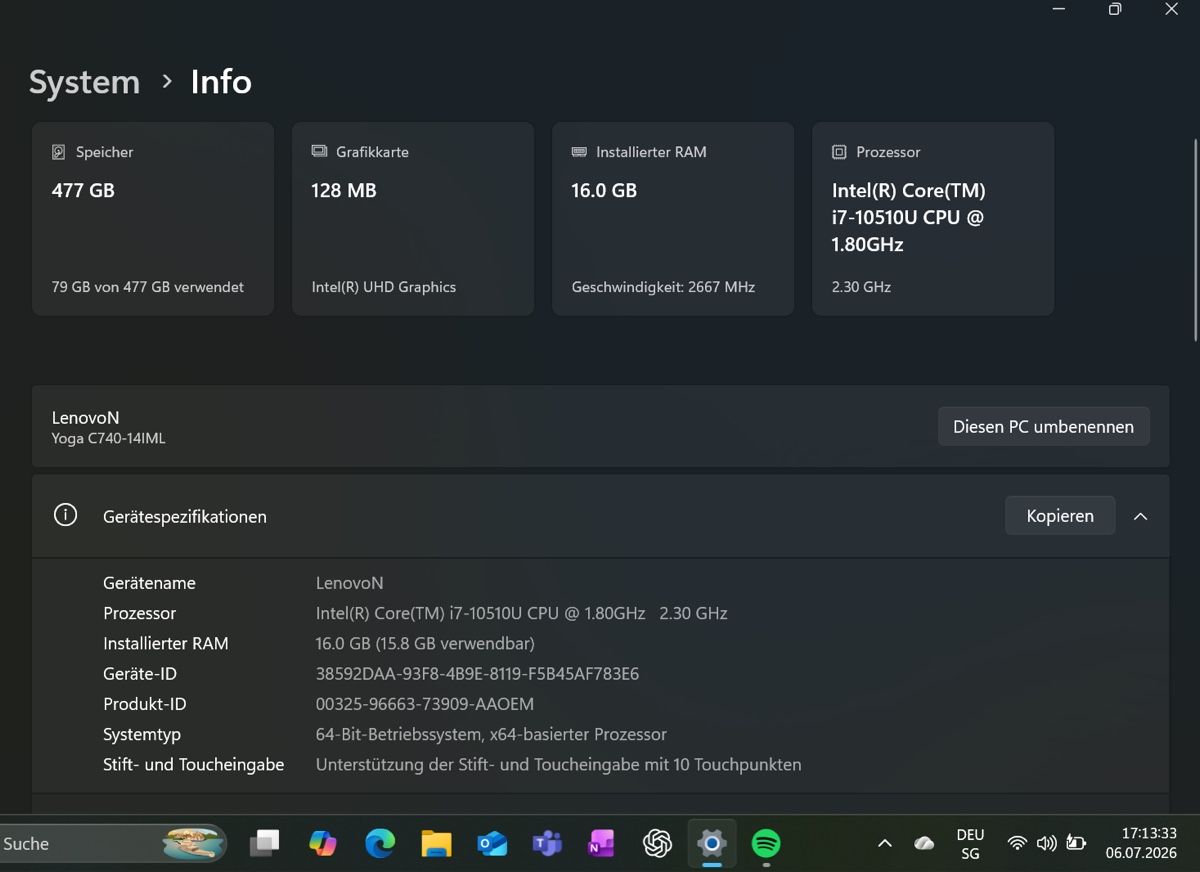This screenshot has height=872, width=1200.
Task: Click the Prozessor info card
Action: pyautogui.click(x=933, y=219)
